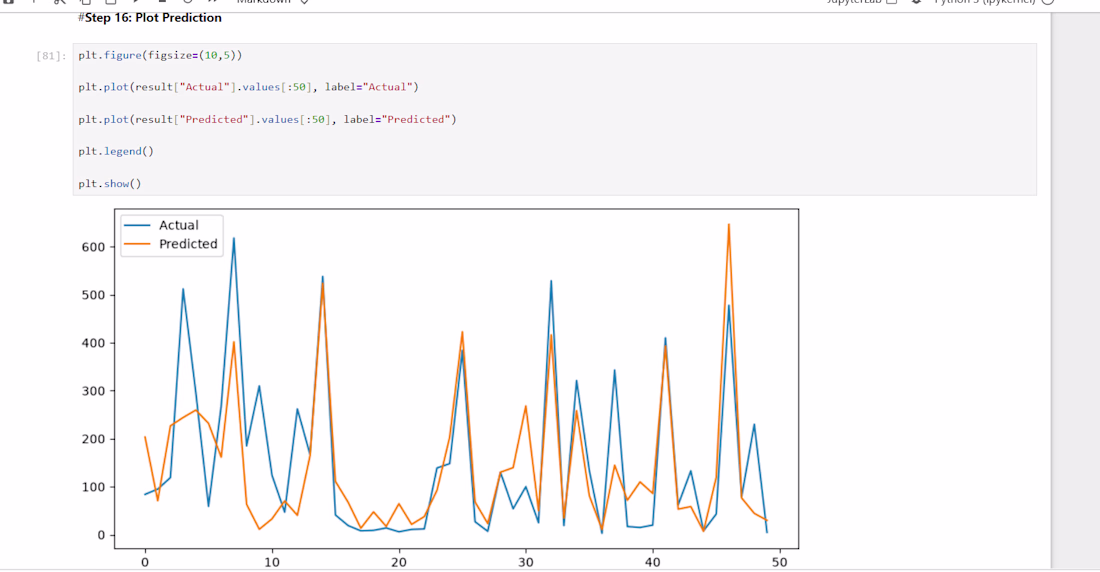Image resolution: width=1100 pixels, height=572 pixels.
Task: Click the "Predicted" legend label in chart
Action: tap(188, 244)
